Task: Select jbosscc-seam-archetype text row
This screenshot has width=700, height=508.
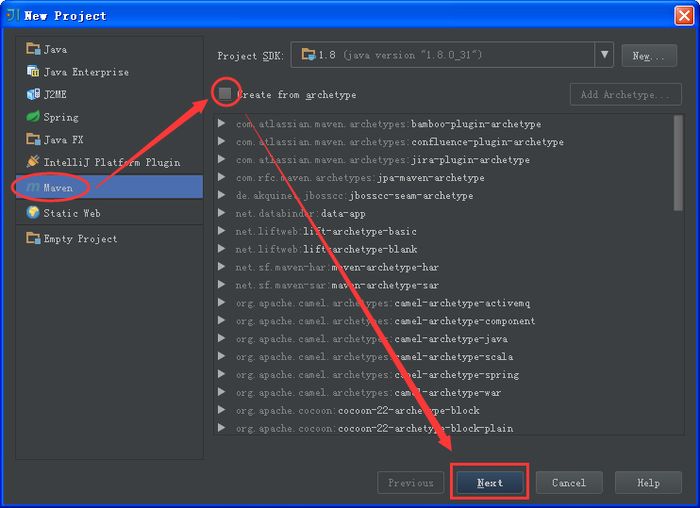Action: 354,195
